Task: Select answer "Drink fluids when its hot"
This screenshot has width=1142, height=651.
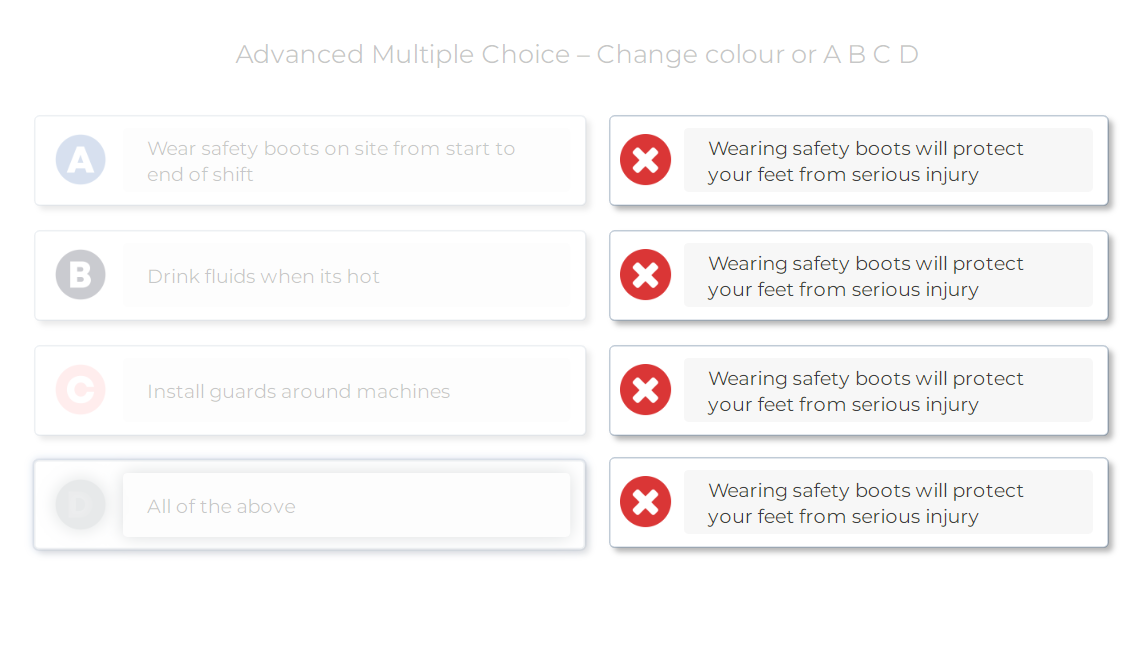Action: coord(263,277)
